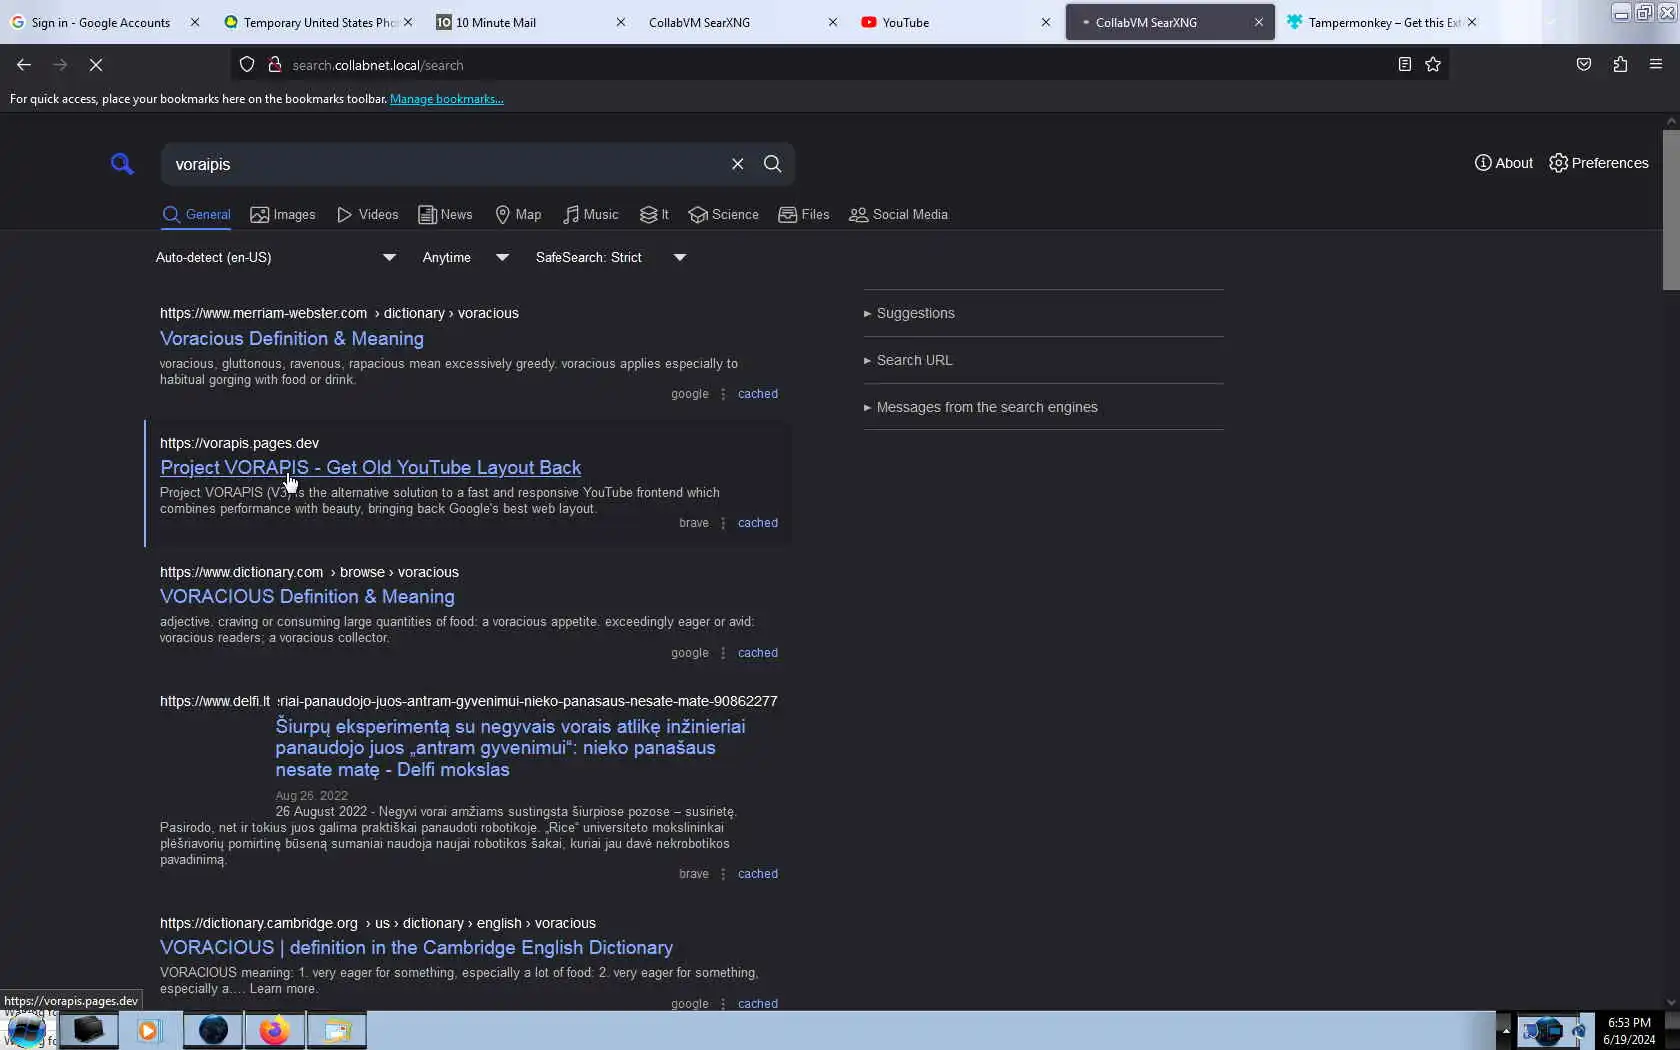Open cached copy of dictionary.com result
Screen dimensions: 1680x1050
[x=758, y=653]
